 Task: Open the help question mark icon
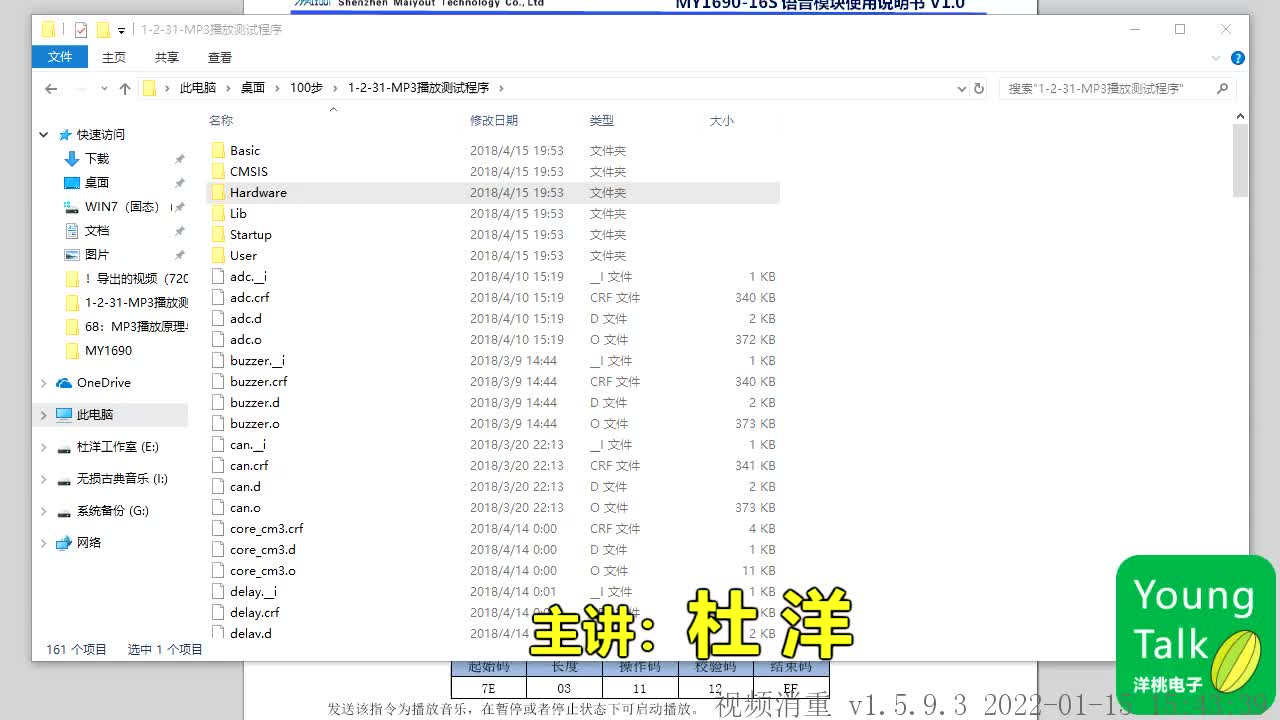(x=1238, y=58)
